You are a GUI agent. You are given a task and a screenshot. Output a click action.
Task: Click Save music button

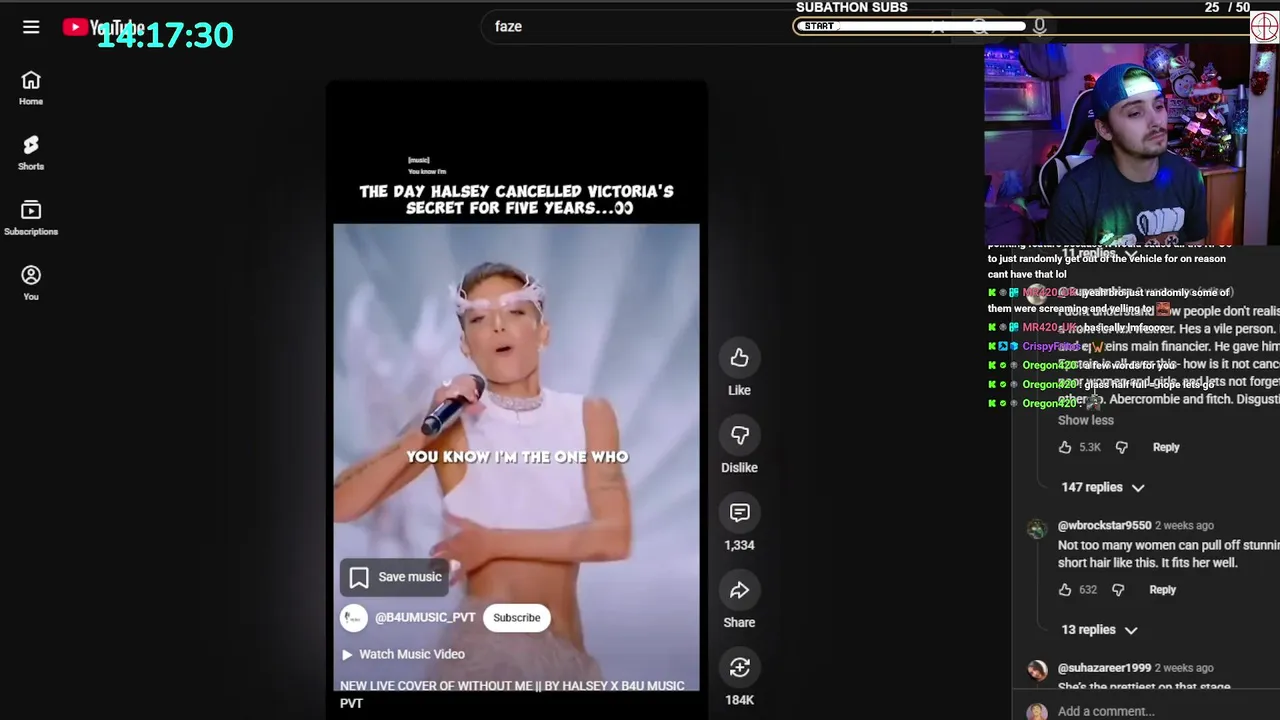click(396, 577)
